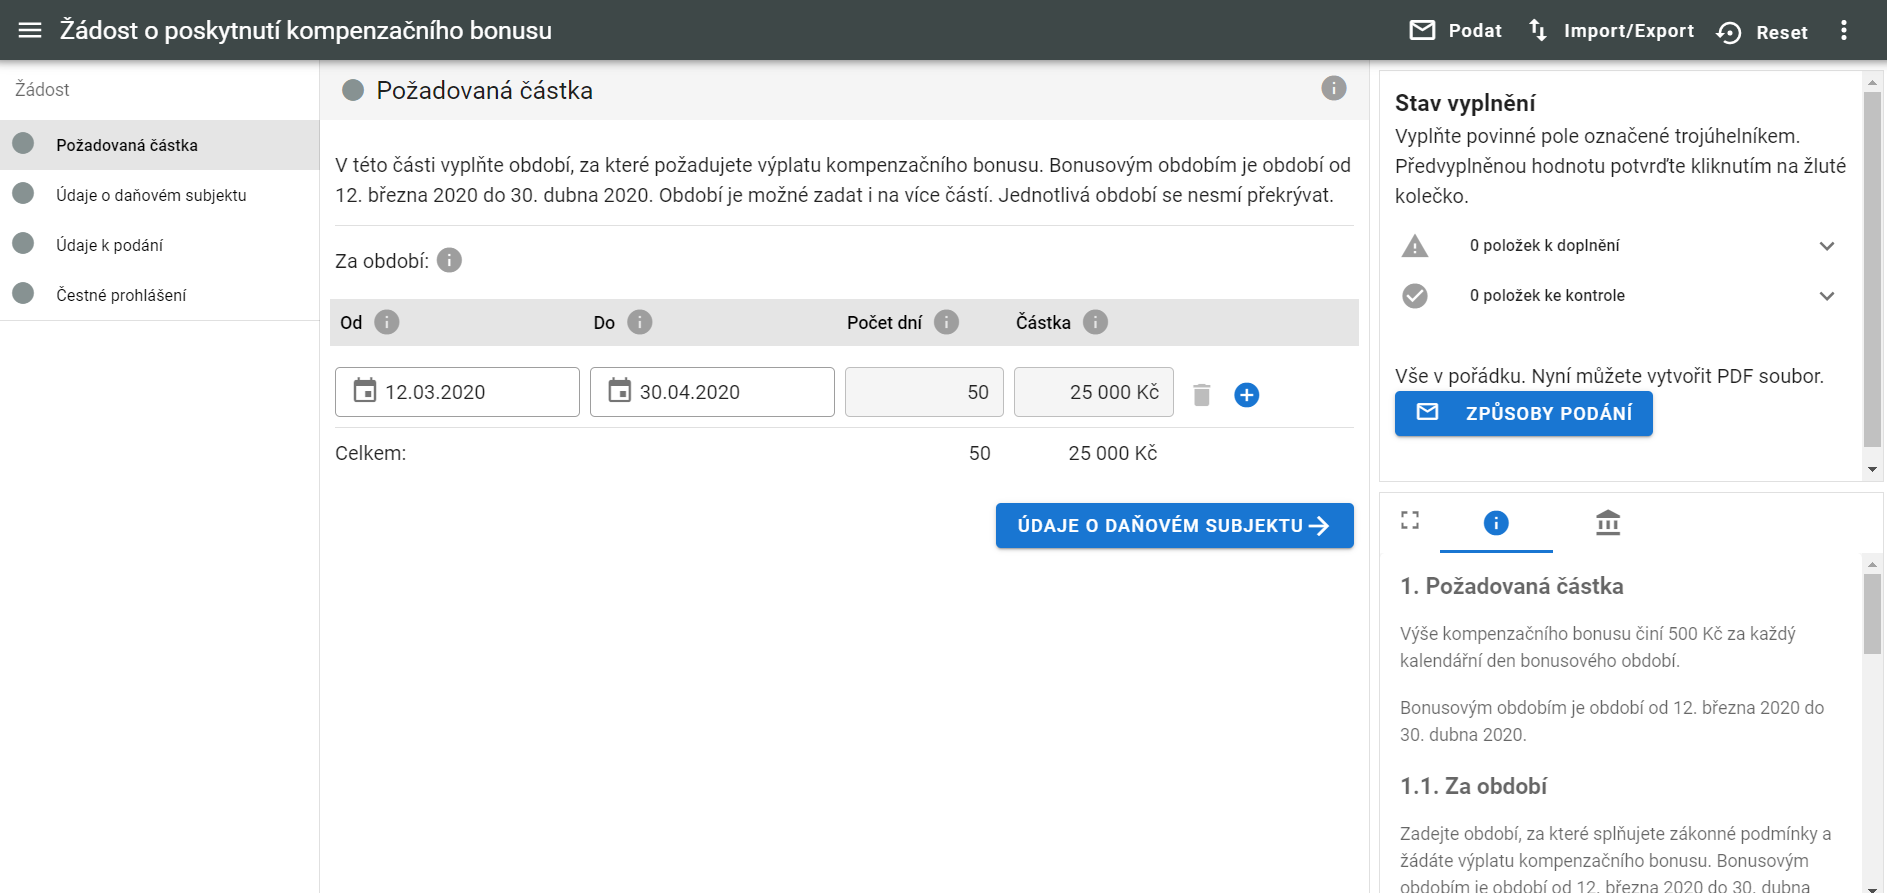
Task: Open Čestné prohlášení in sidebar
Action: point(121,295)
